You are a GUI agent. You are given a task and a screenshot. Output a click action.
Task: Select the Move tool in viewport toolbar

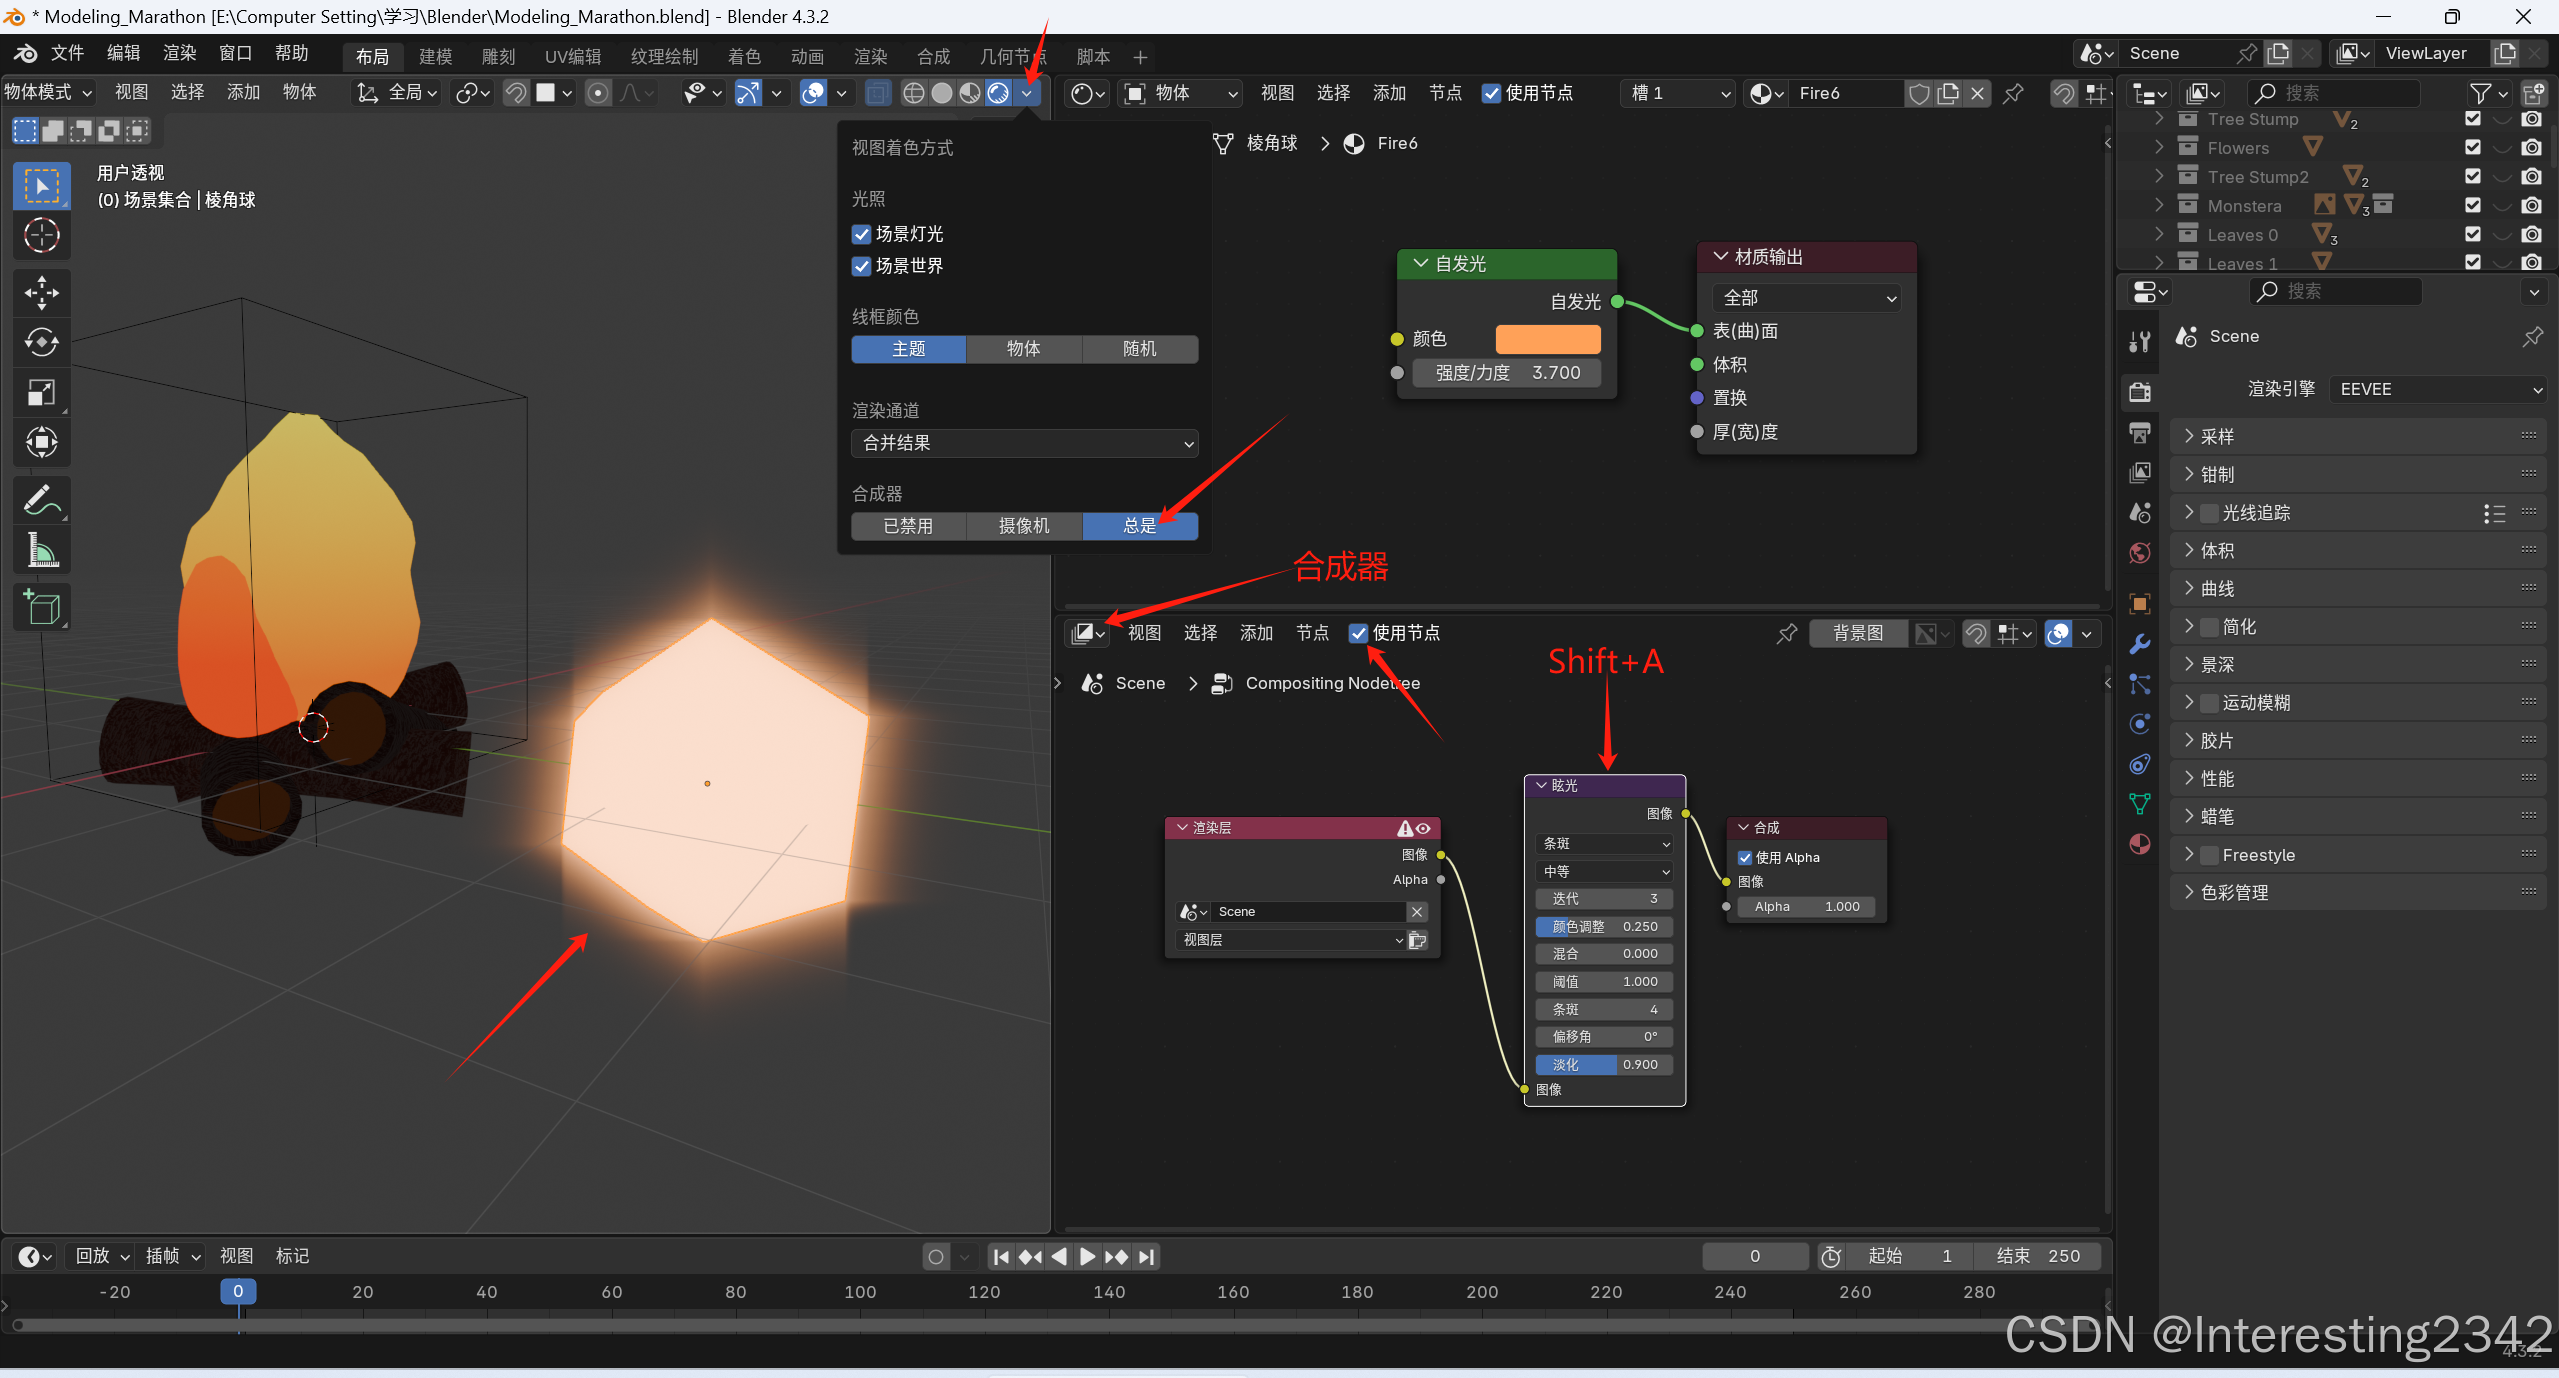click(41, 292)
